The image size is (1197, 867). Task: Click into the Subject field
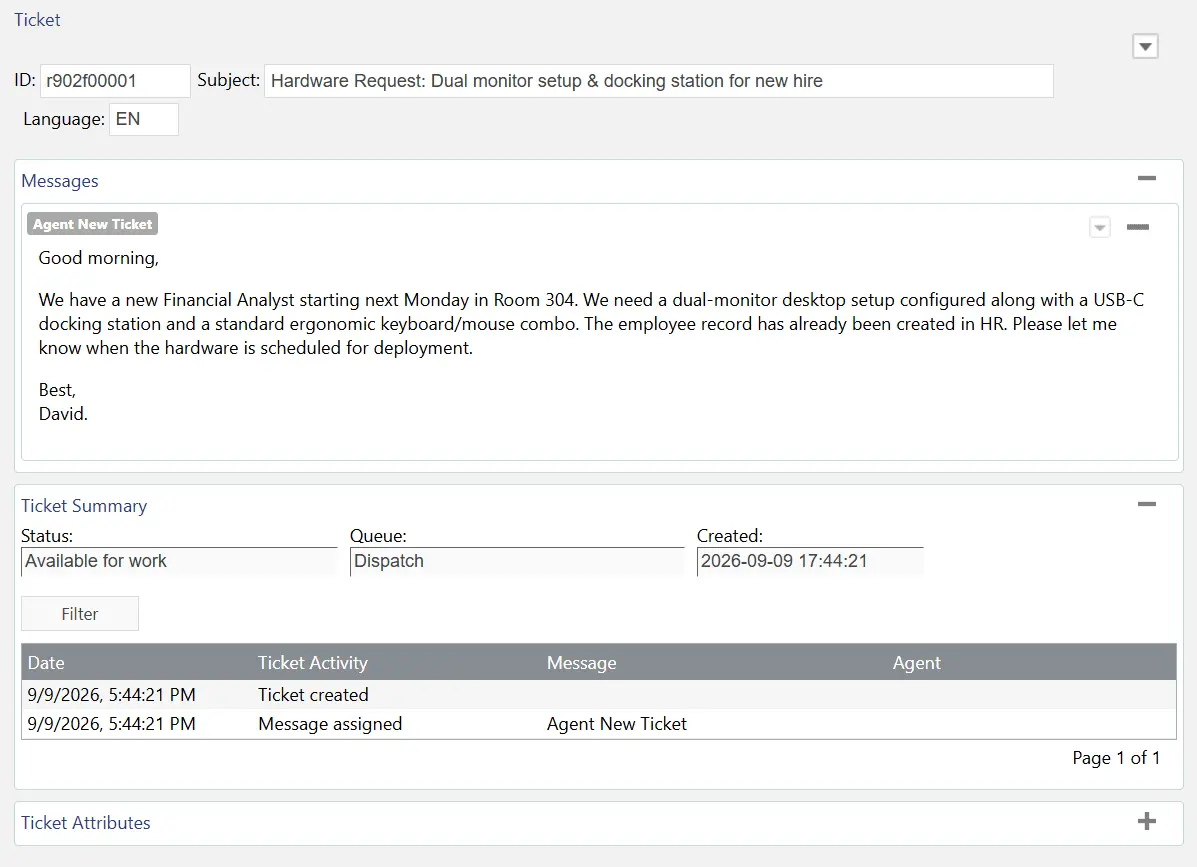[x=658, y=81]
